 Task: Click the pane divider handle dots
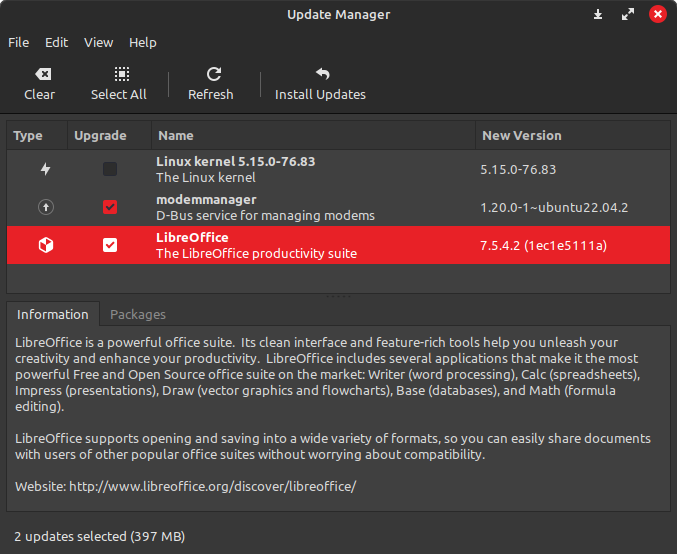point(338,296)
